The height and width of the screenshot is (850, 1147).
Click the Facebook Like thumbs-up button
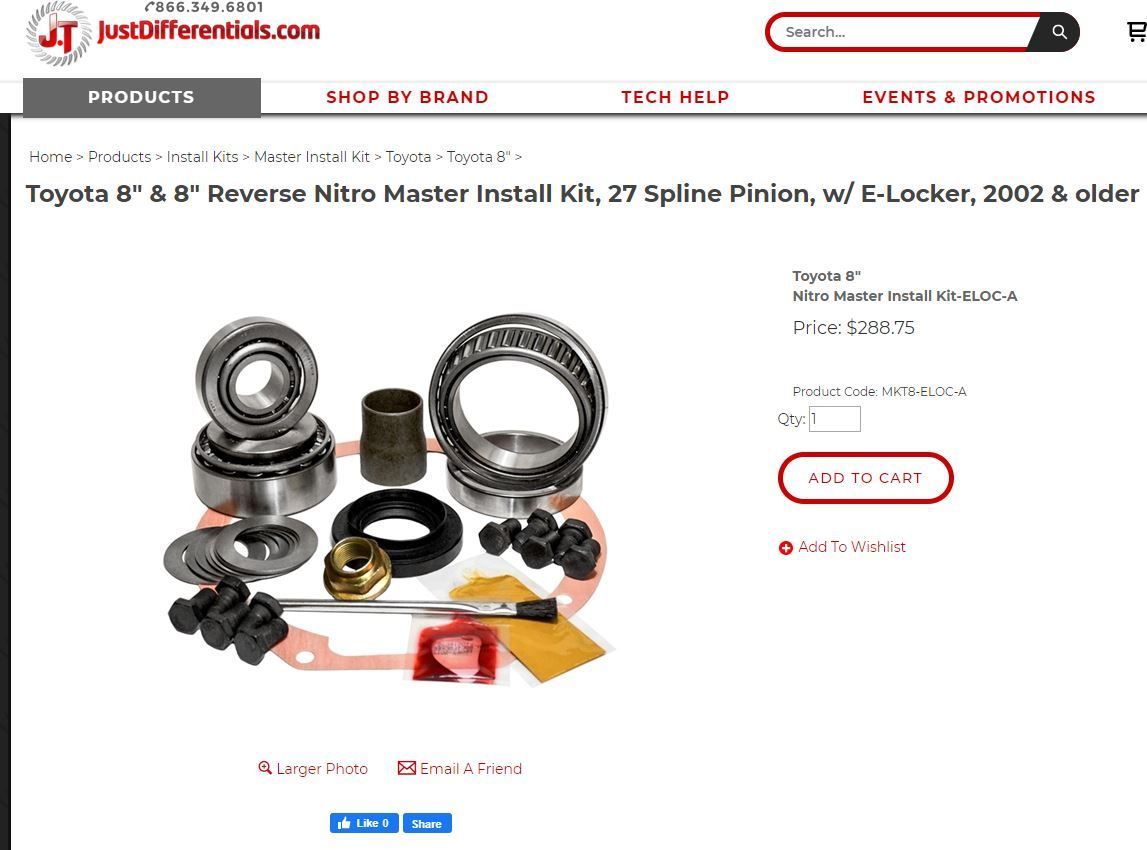364,823
